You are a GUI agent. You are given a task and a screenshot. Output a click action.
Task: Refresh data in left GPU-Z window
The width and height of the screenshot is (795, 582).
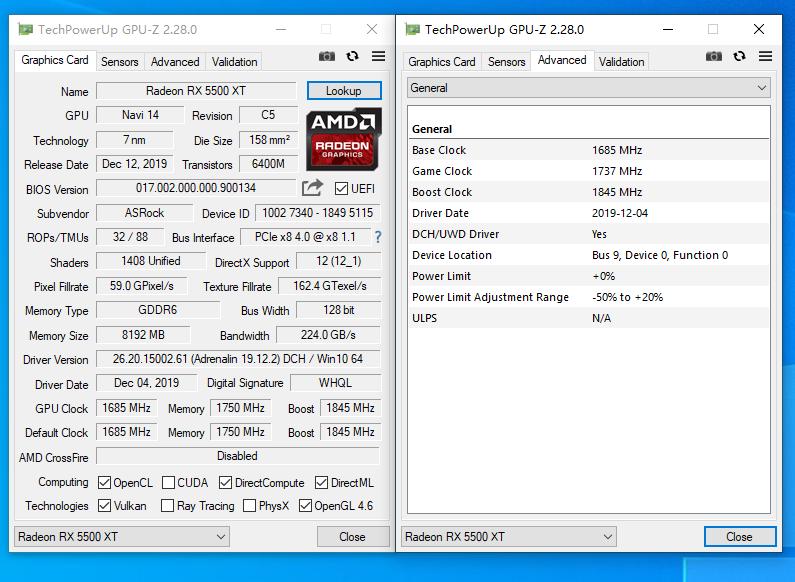click(352, 56)
